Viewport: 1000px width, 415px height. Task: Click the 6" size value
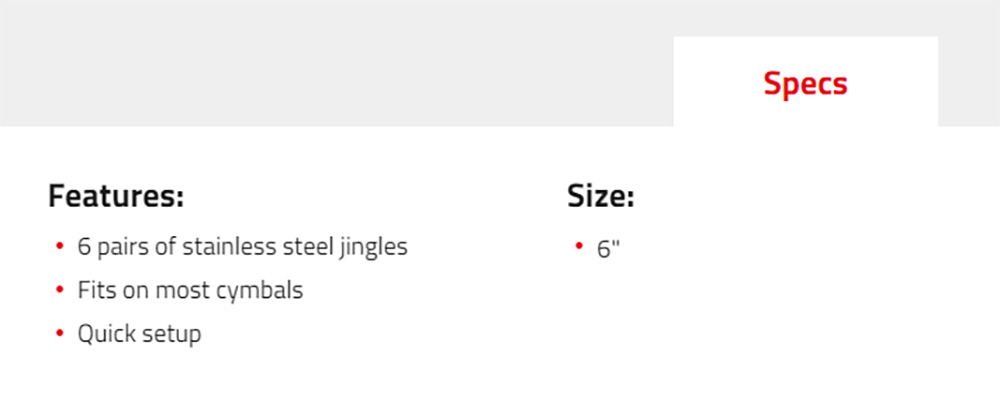click(608, 249)
